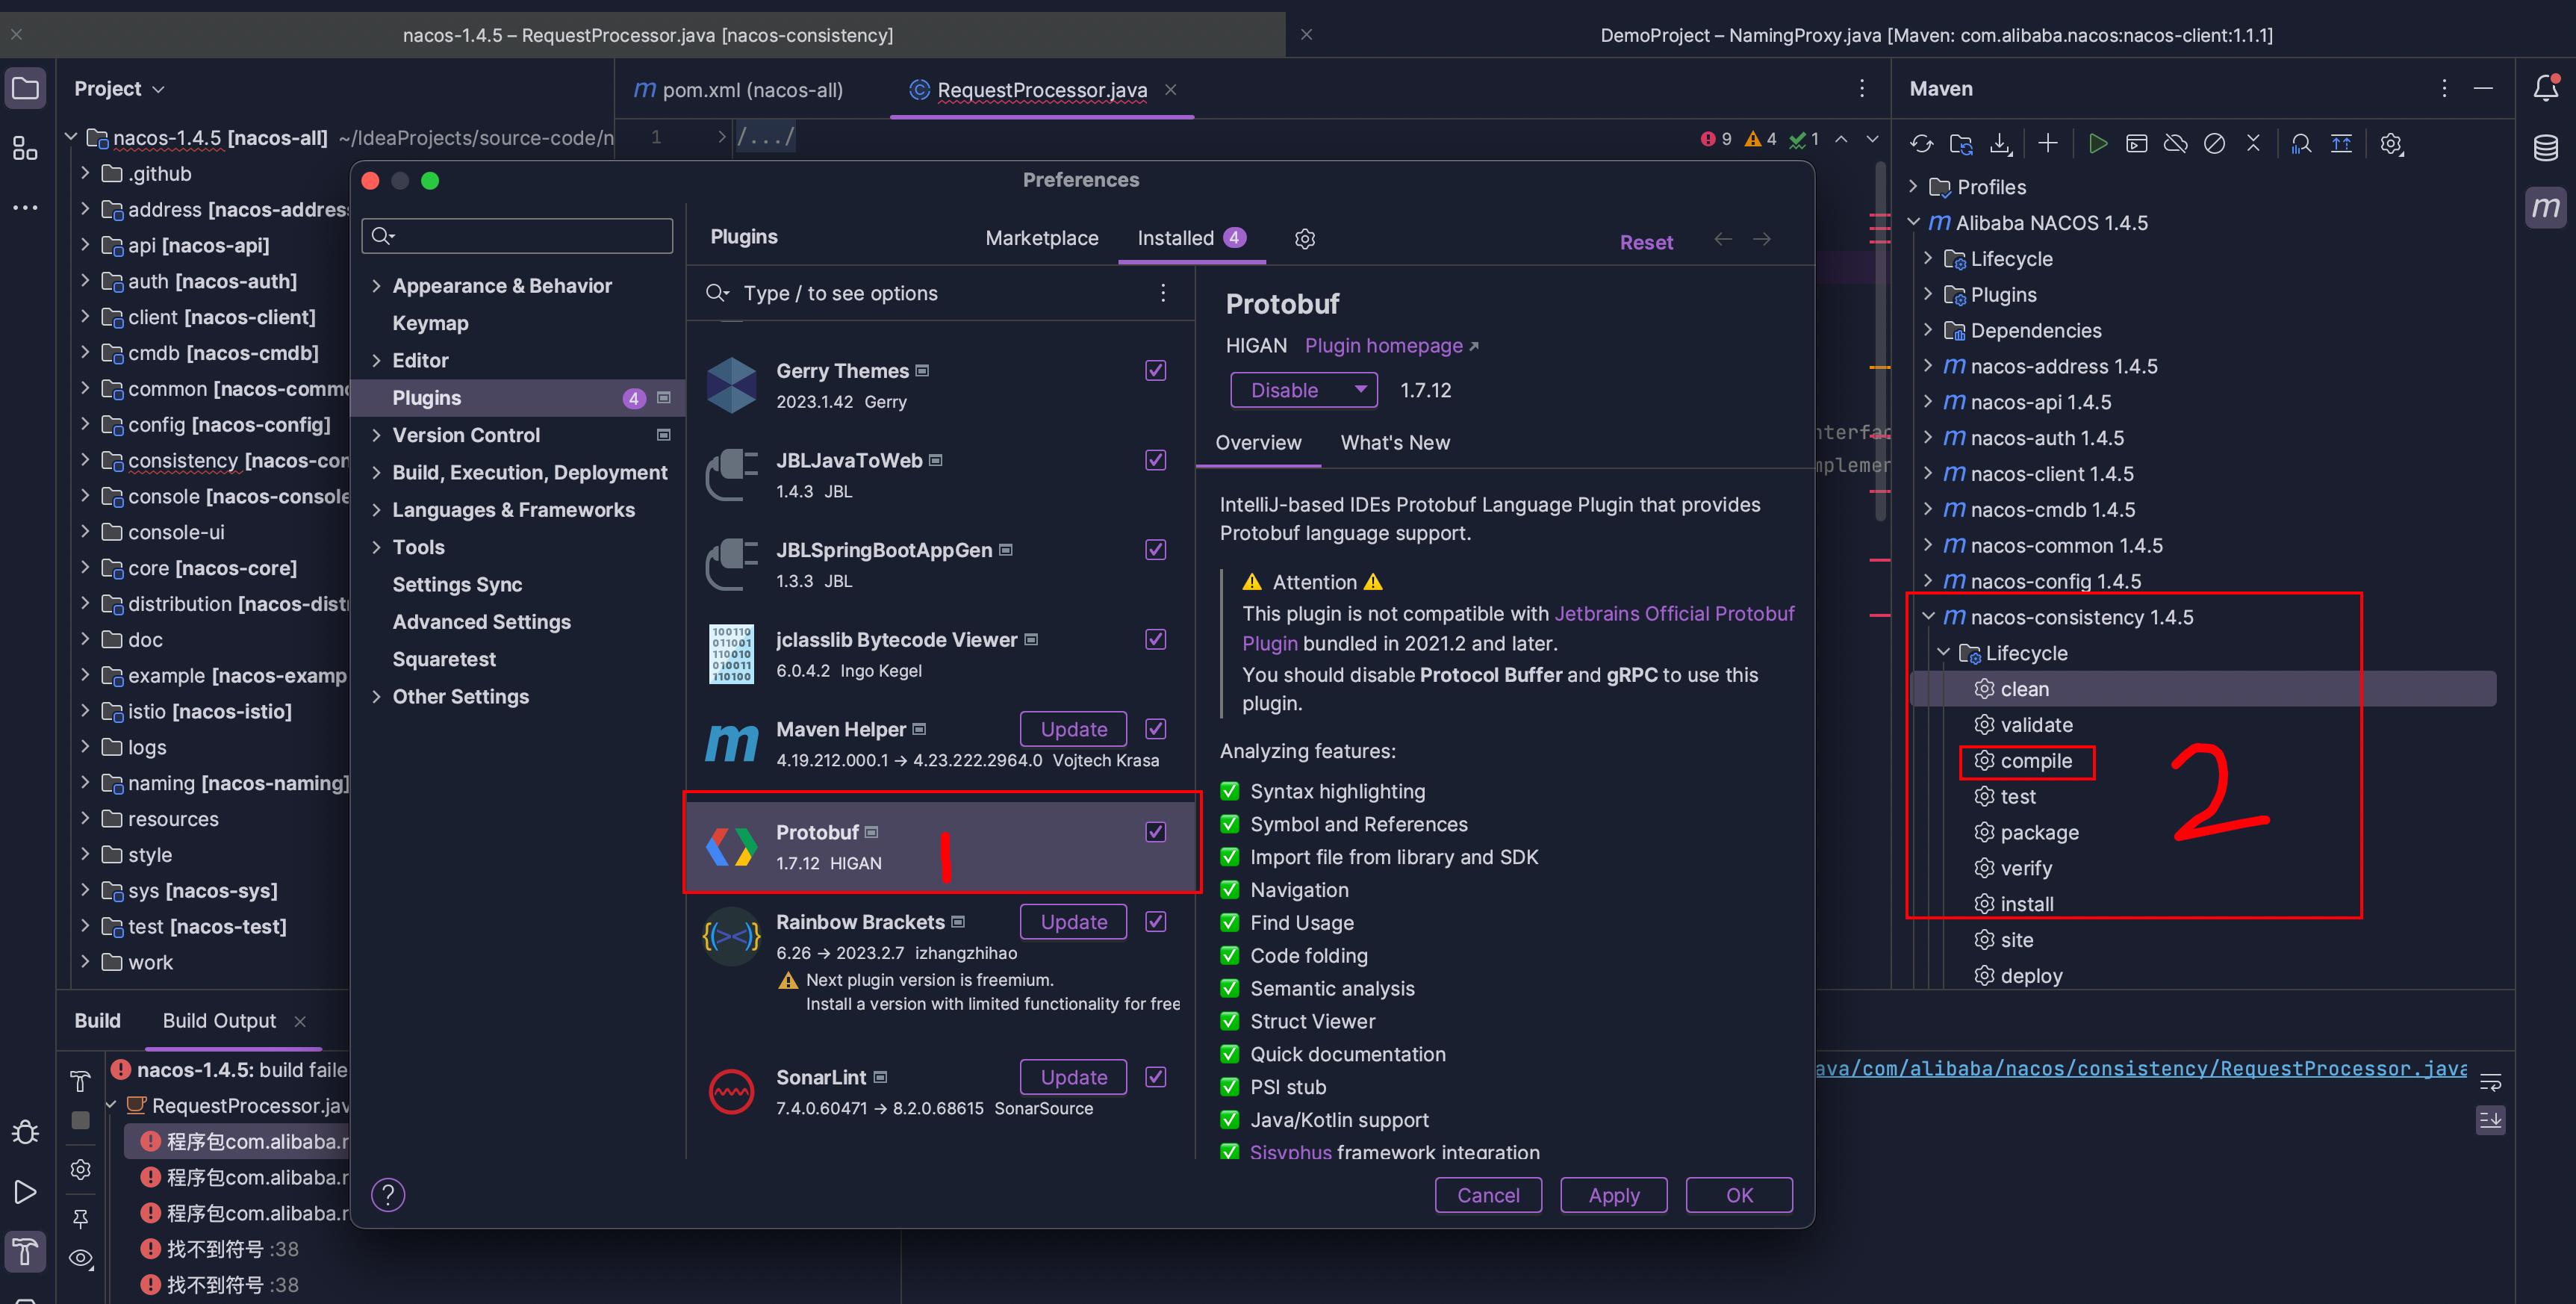Expand Profiles node in Maven panel
This screenshot has width=2576, height=1304.
point(1913,187)
